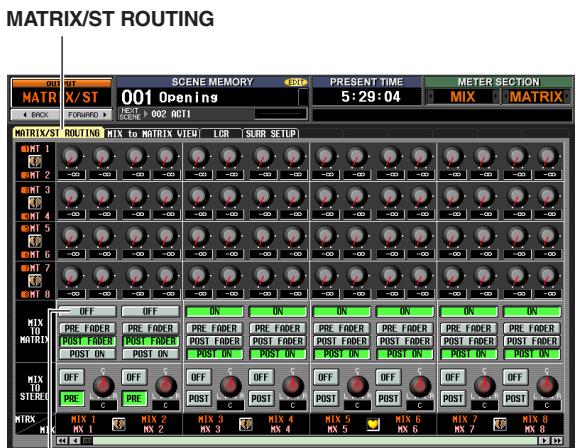The width and height of the screenshot is (576, 448).
Task: Turn off MIX 6 to matrix ON button
Action: (405, 311)
